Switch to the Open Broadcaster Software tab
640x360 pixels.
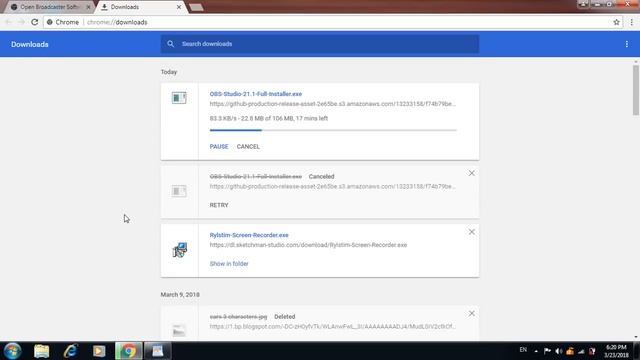[49, 7]
